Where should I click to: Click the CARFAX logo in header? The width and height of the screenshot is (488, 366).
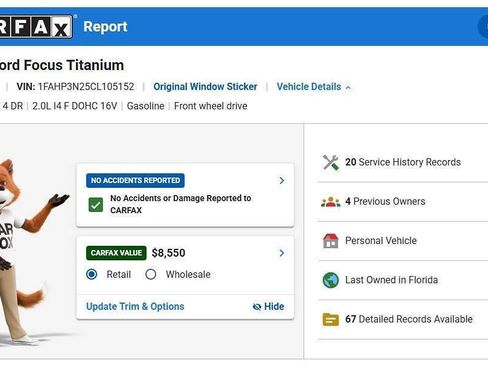tap(36, 27)
